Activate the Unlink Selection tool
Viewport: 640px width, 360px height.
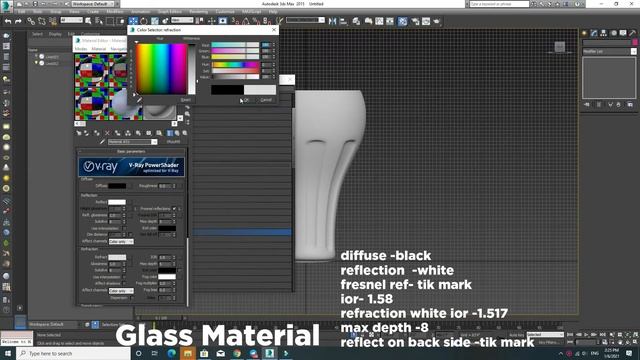[42, 21]
